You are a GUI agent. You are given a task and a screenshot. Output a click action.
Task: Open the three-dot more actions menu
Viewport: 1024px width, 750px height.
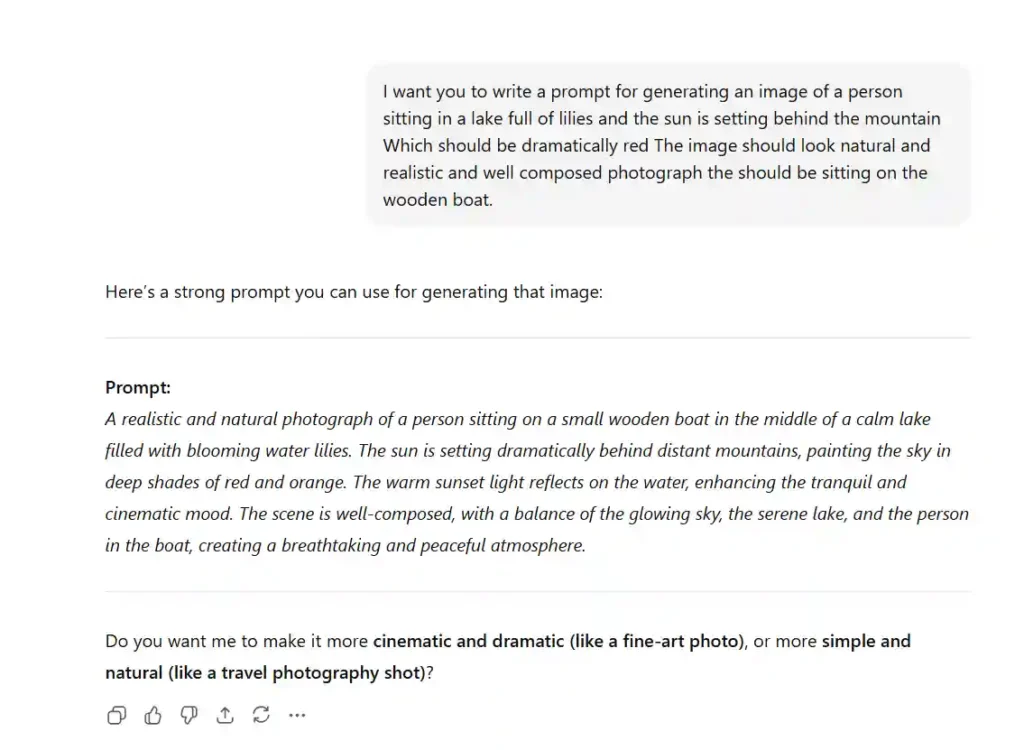click(x=297, y=715)
